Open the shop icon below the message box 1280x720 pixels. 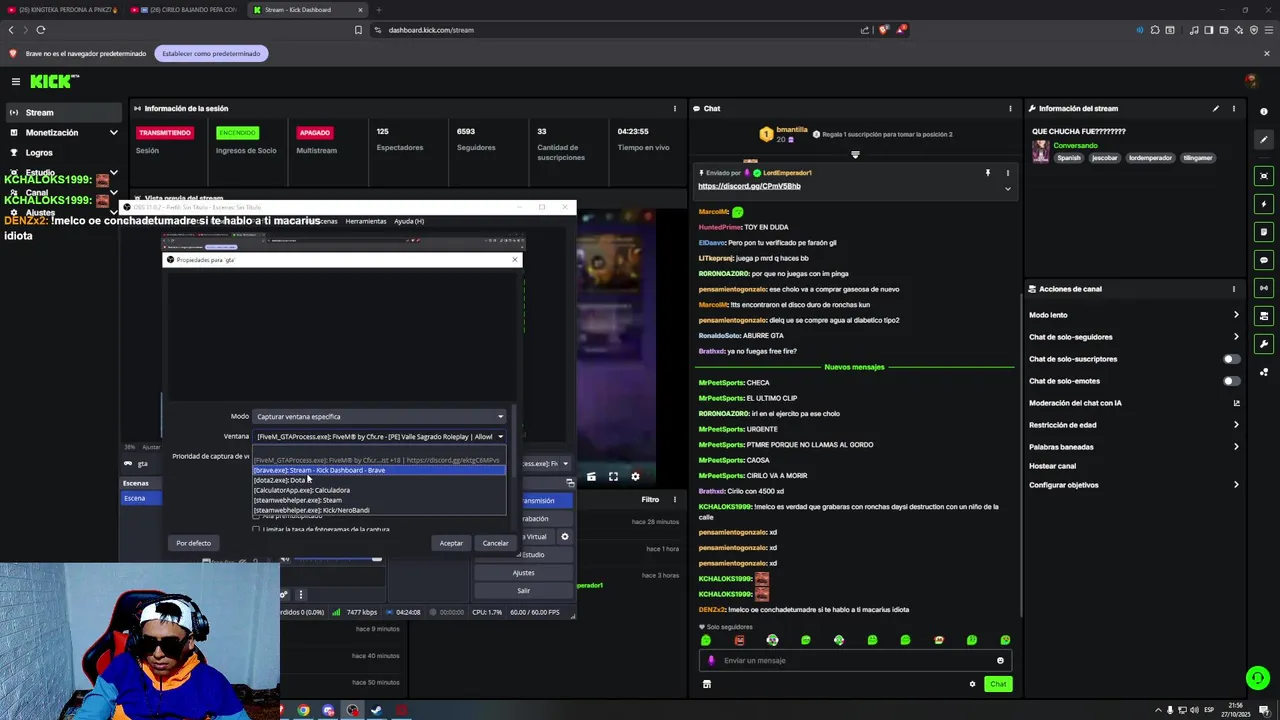click(x=707, y=684)
